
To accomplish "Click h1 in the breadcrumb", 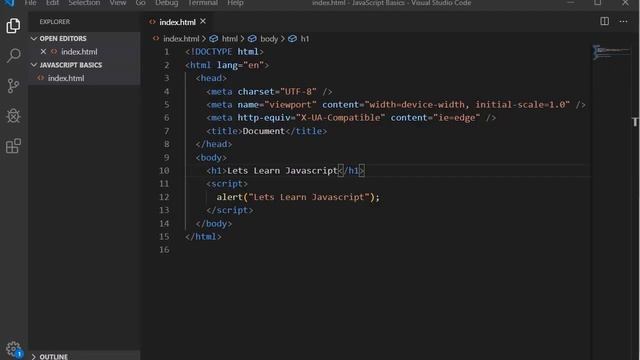I will 305,39.
